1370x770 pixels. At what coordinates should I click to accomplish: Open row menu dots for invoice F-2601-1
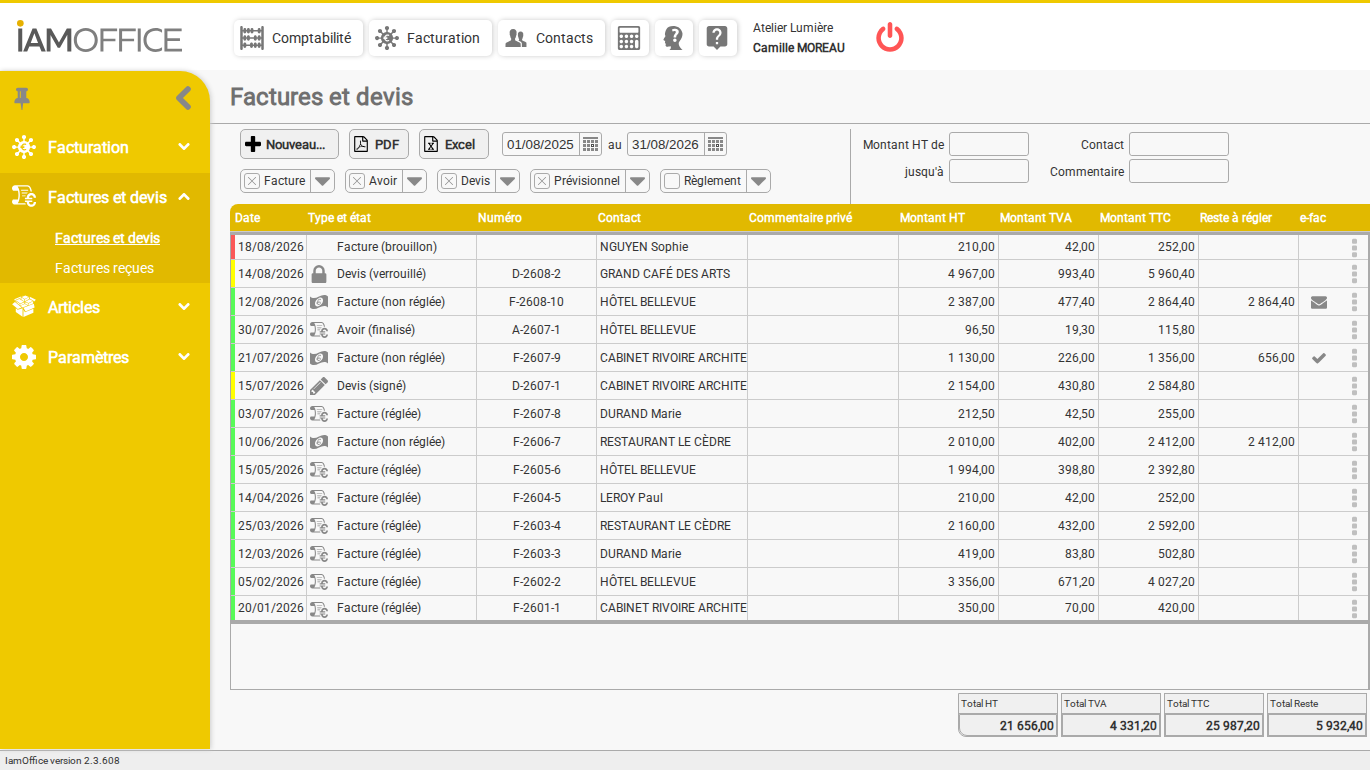(1355, 607)
